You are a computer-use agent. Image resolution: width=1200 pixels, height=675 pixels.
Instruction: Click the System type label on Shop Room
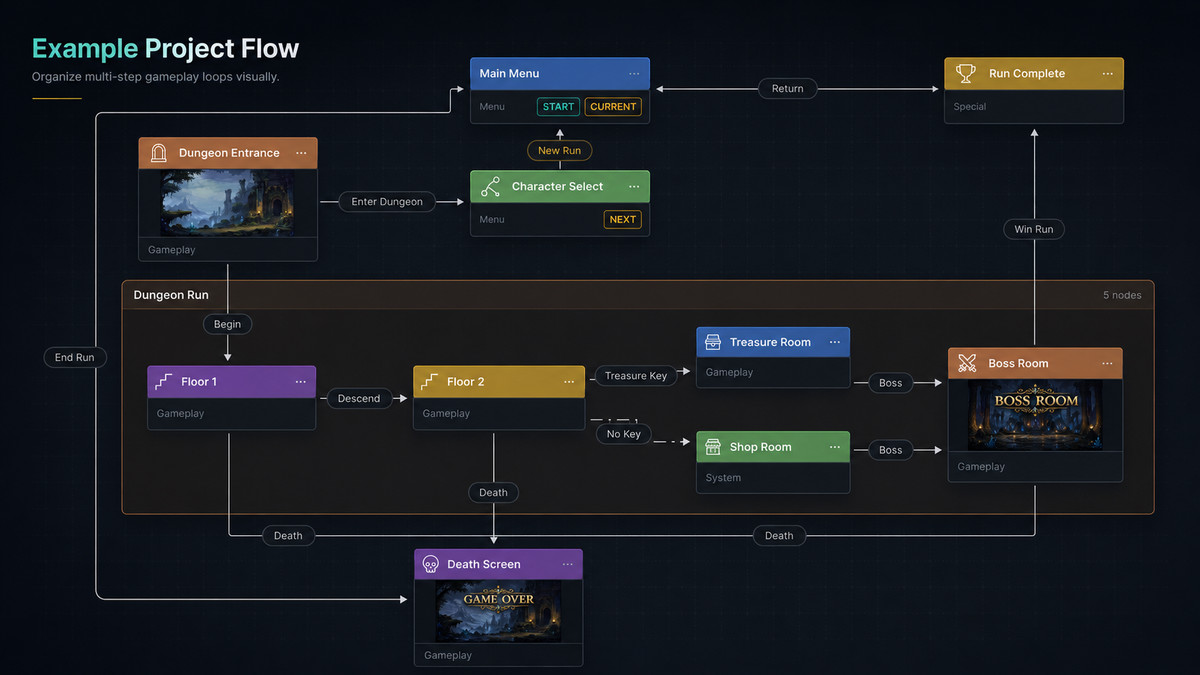coord(723,478)
